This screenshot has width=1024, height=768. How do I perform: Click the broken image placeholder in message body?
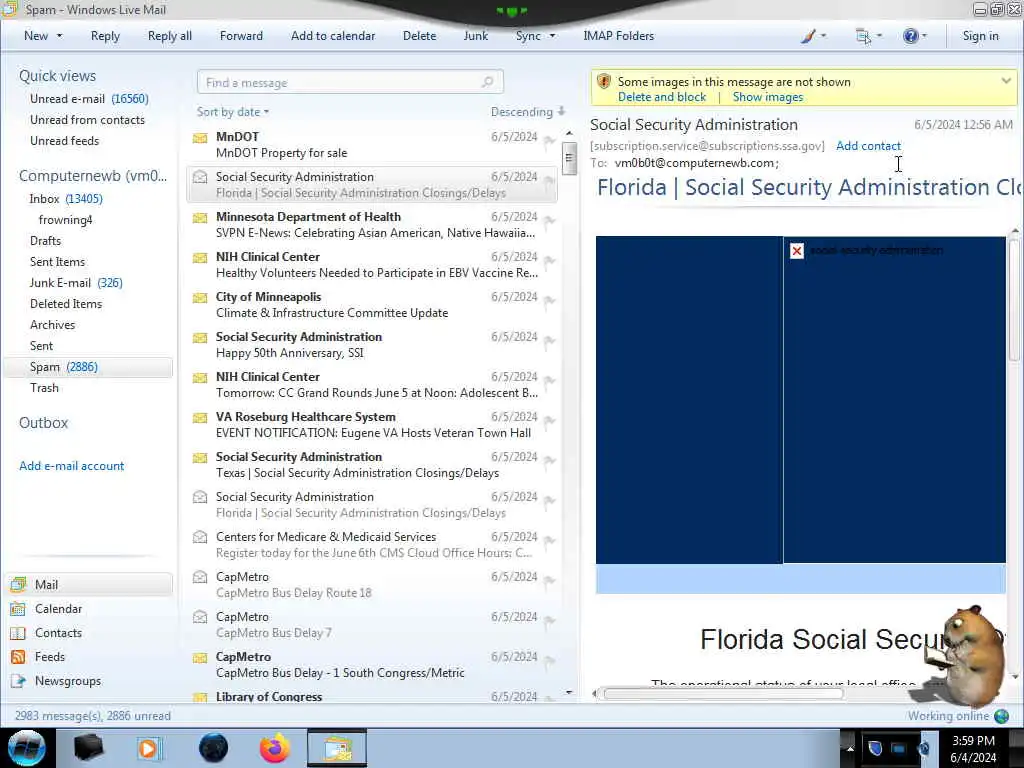[x=797, y=251]
